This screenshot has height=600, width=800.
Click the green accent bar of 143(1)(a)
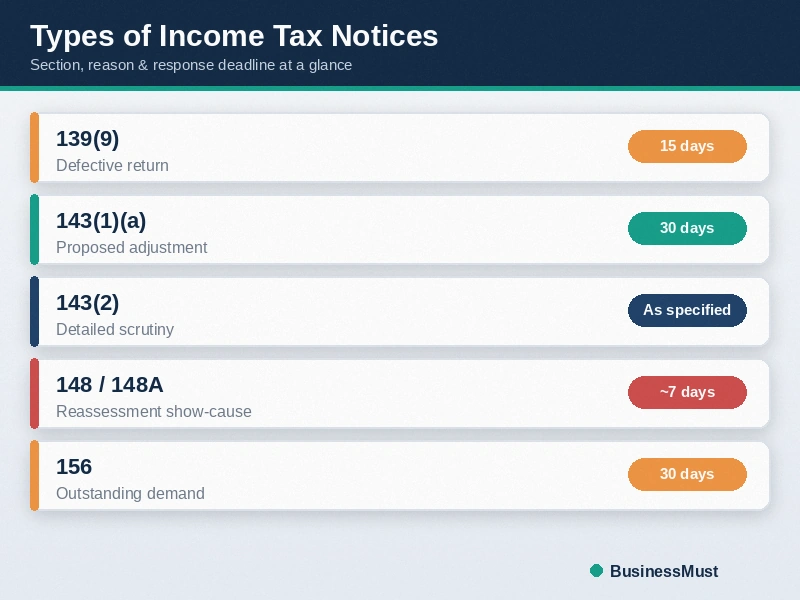pos(34,229)
